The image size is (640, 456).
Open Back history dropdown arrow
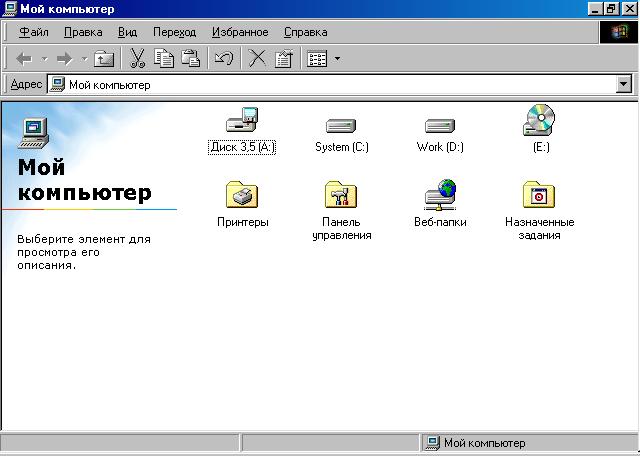click(44, 59)
